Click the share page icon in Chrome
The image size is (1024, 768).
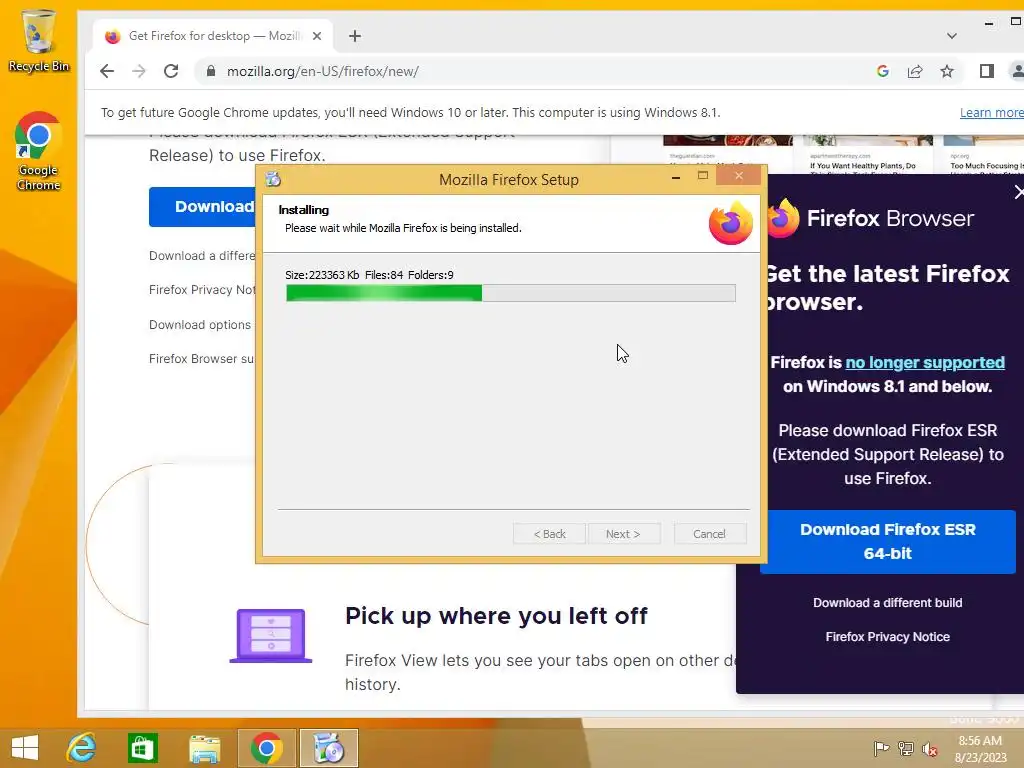[x=915, y=71]
